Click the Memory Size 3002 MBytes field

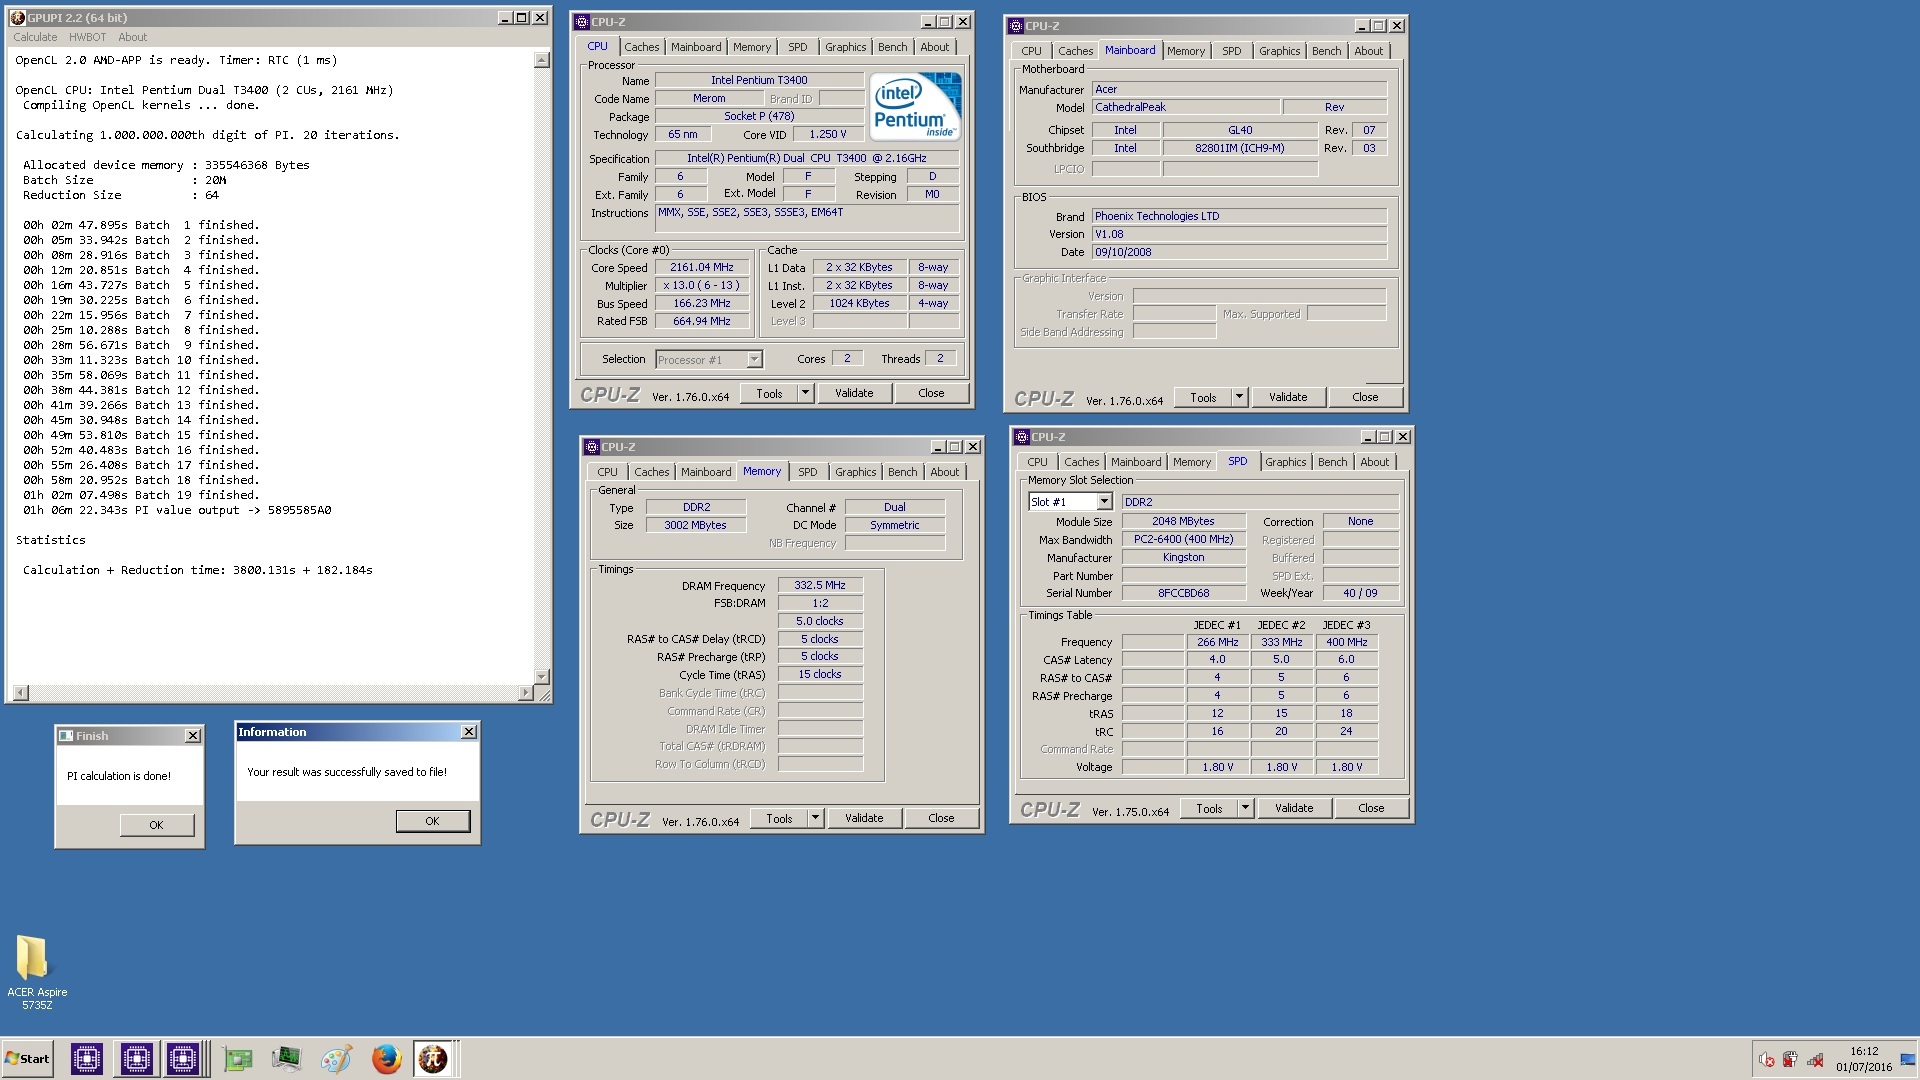(695, 526)
